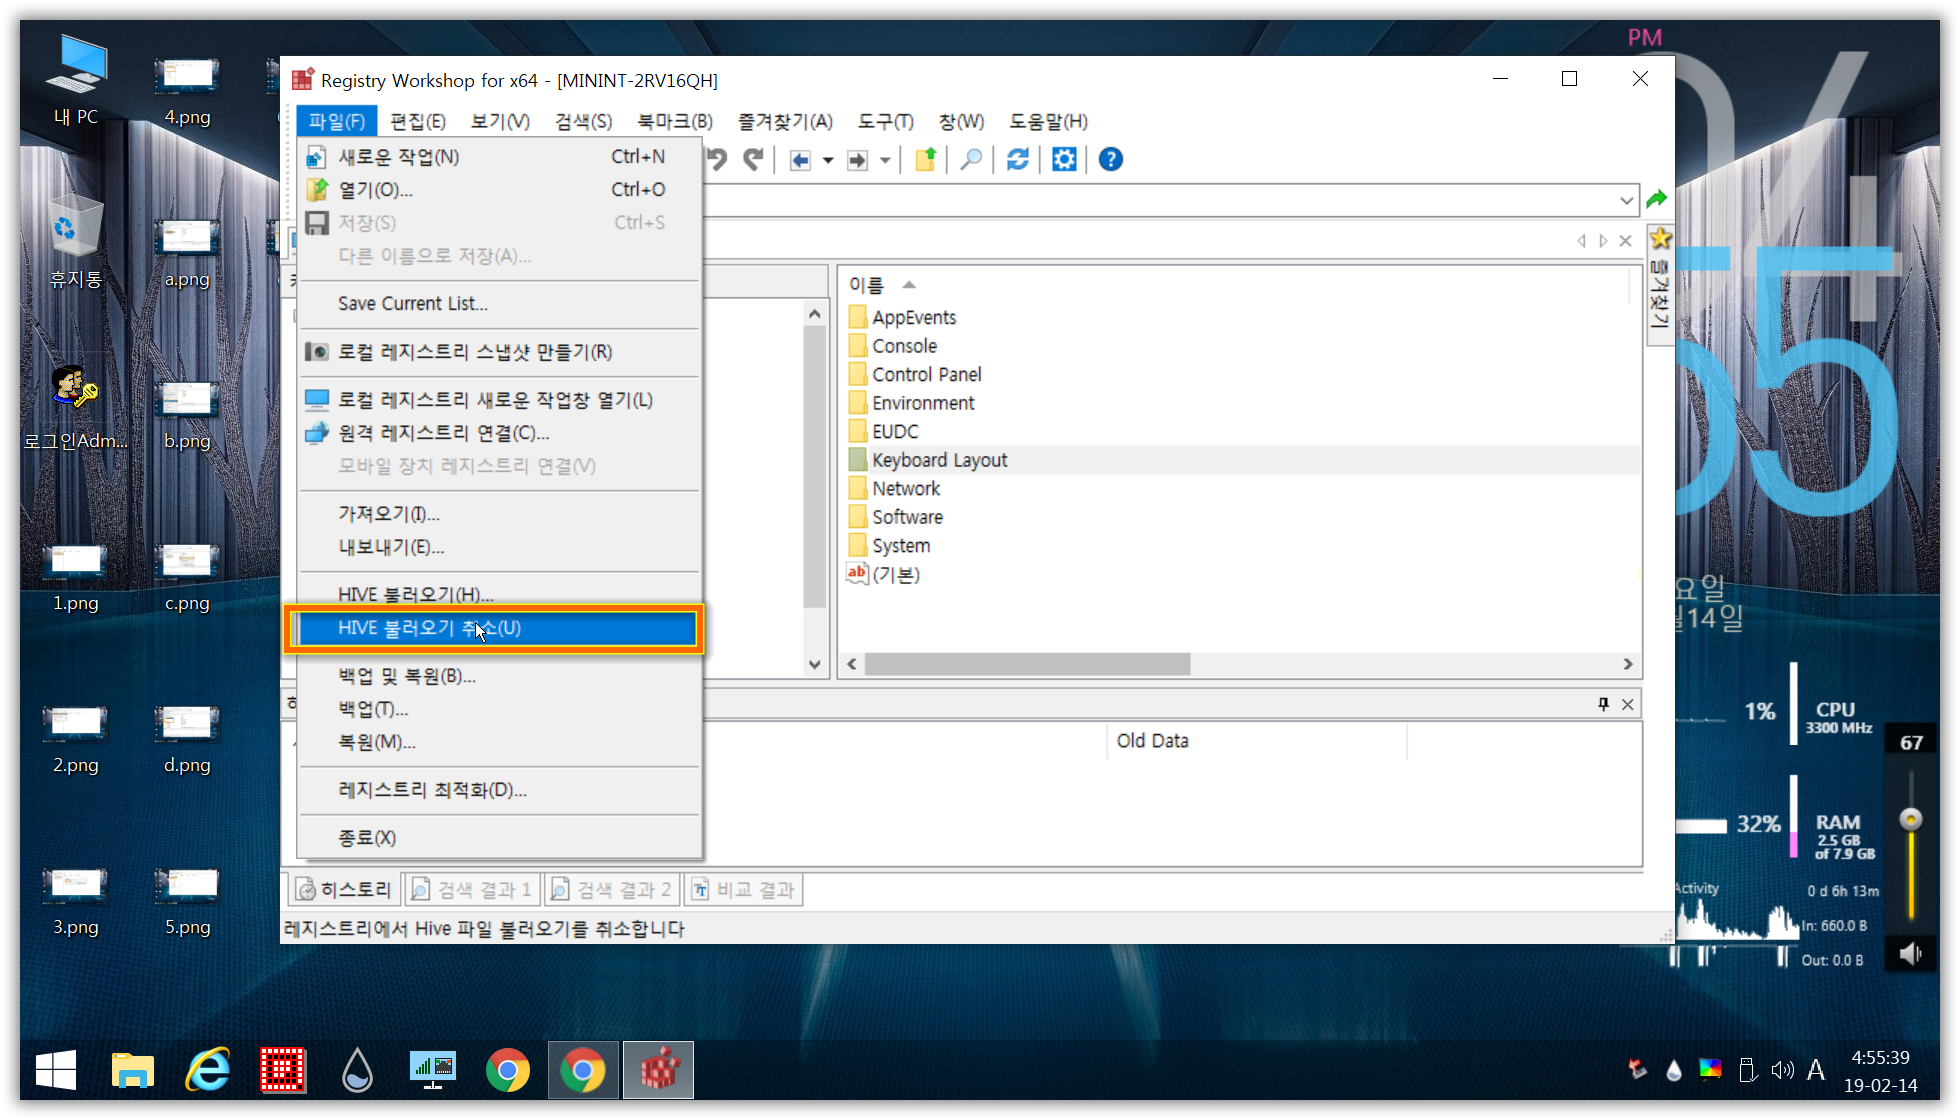The height and width of the screenshot is (1120, 1960).
Task: Choose 종료(X) to exit
Action: 500,838
